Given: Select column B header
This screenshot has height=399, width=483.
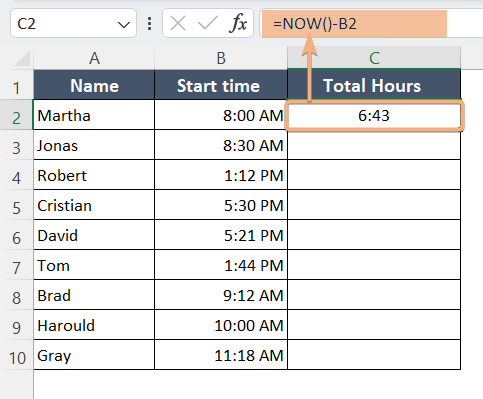Looking at the screenshot, I should 221,58.
